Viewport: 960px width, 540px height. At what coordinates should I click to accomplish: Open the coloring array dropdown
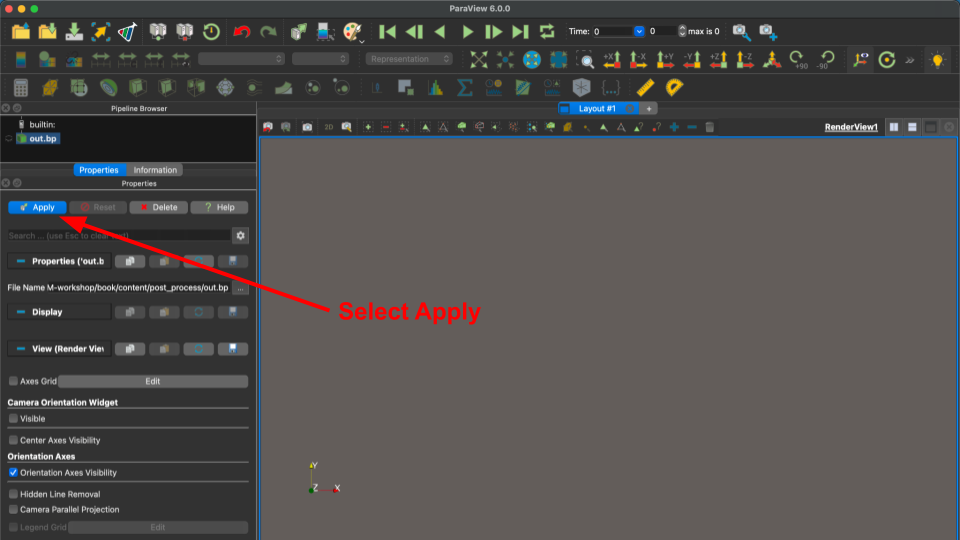241,59
